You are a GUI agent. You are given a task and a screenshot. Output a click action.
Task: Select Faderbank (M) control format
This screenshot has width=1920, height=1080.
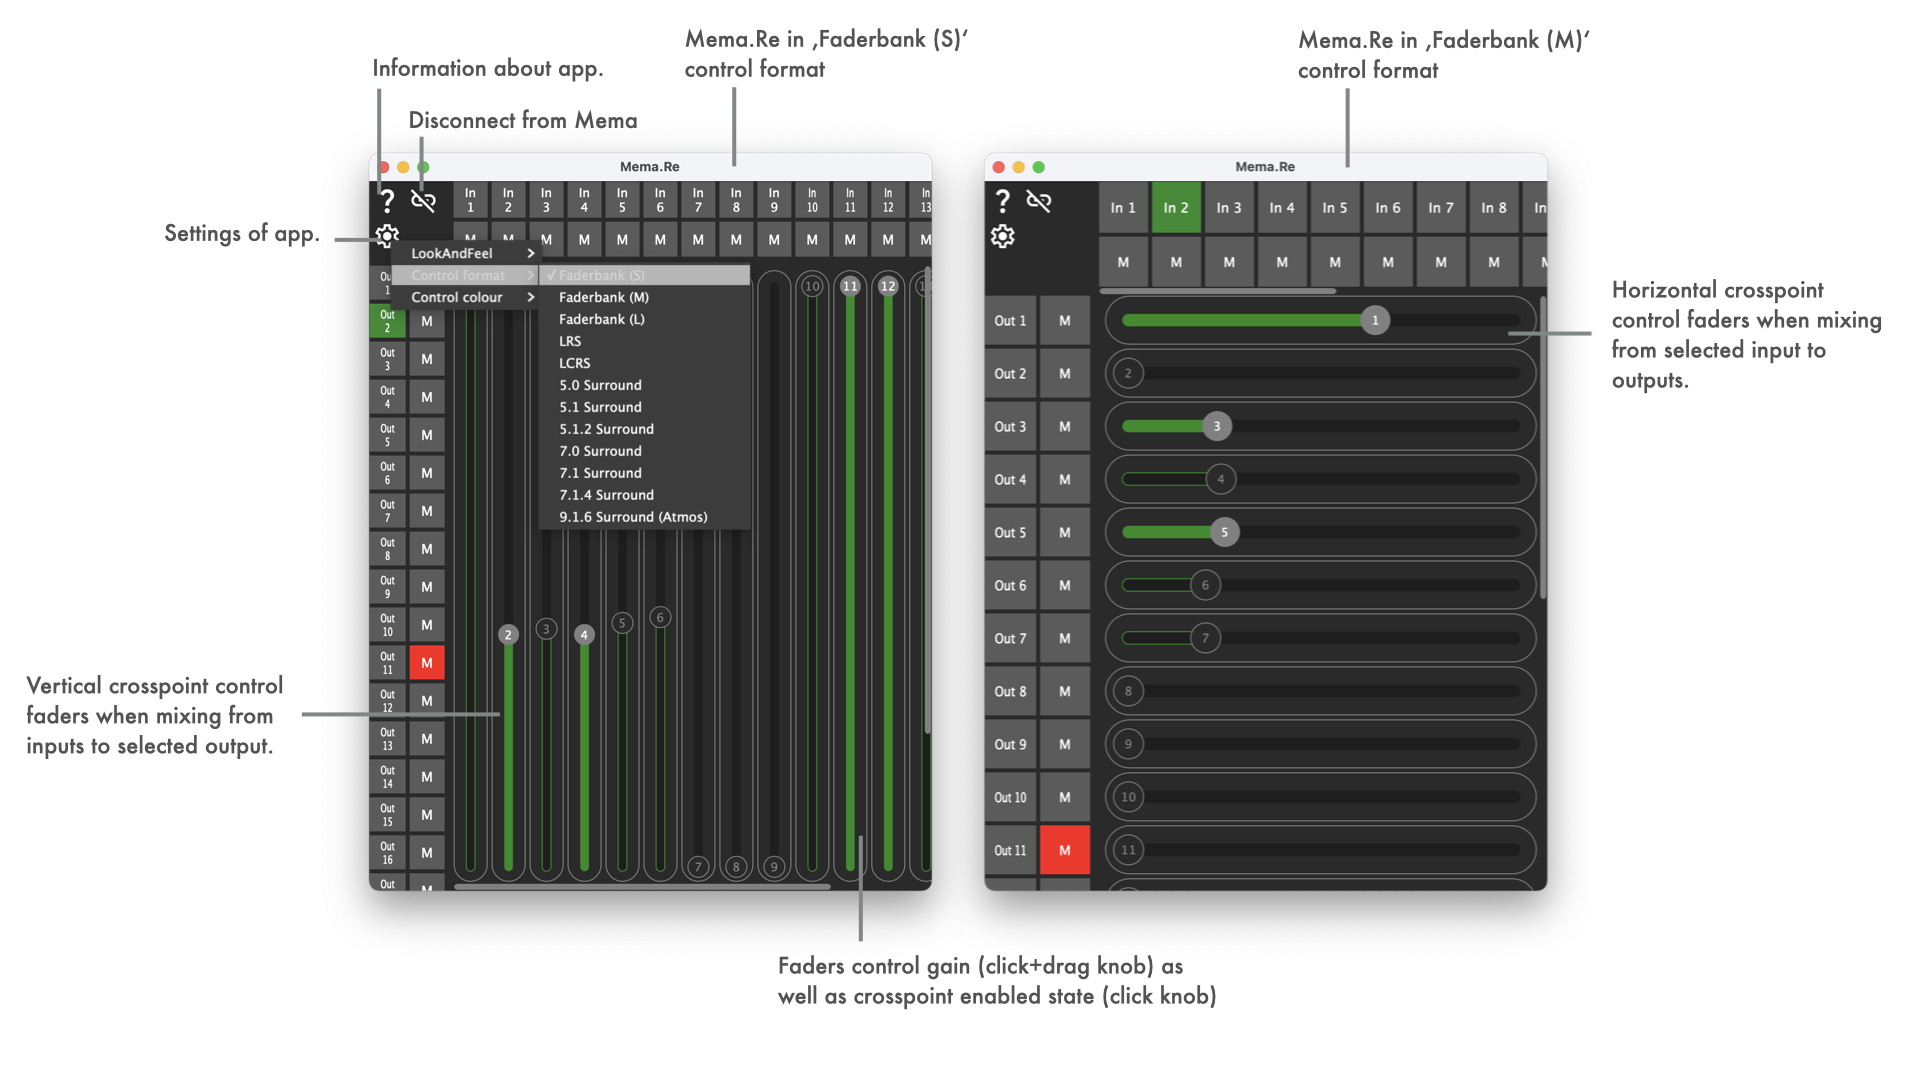pos(604,297)
